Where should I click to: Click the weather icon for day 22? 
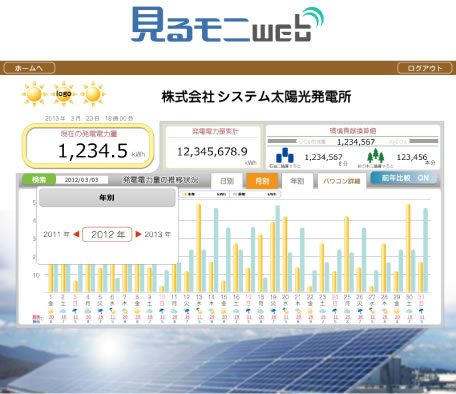[x=310, y=311]
